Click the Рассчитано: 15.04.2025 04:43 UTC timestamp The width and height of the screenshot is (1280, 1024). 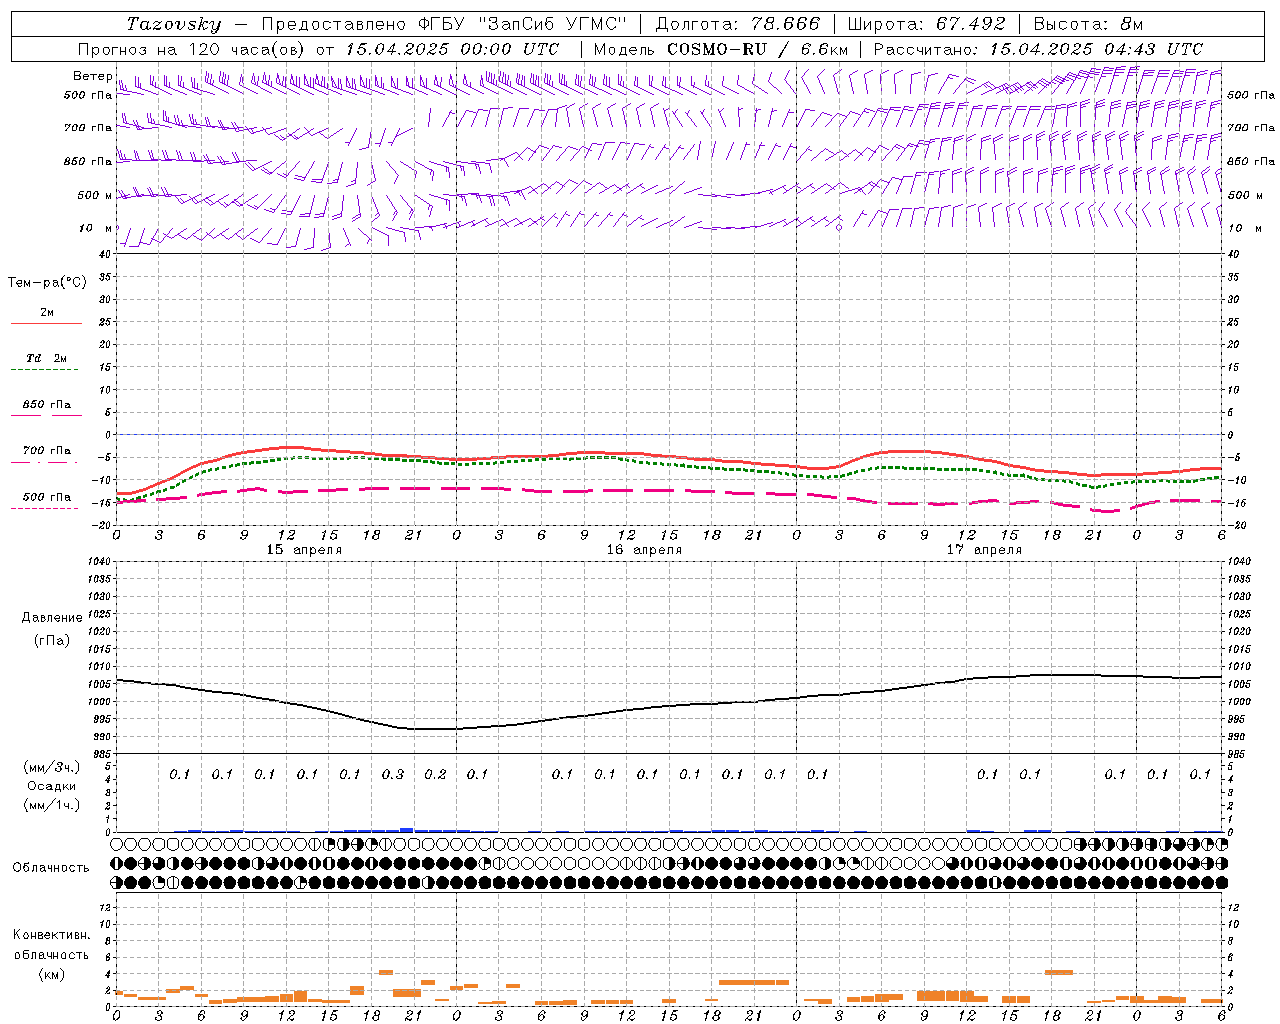[1038, 49]
